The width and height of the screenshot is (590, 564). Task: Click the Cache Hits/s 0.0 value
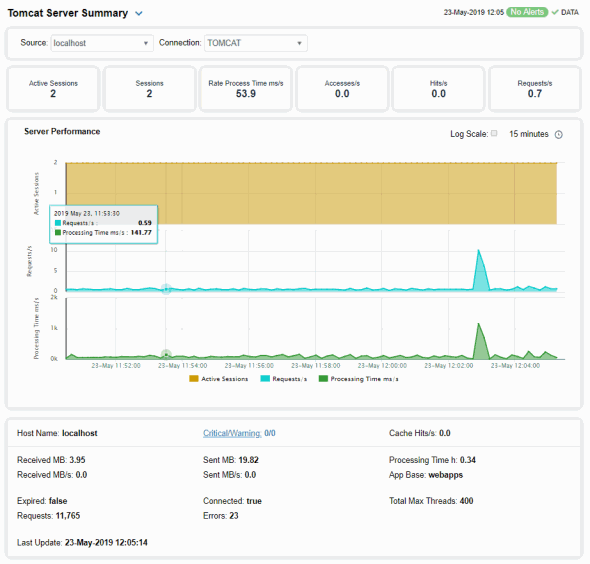(x=445, y=433)
